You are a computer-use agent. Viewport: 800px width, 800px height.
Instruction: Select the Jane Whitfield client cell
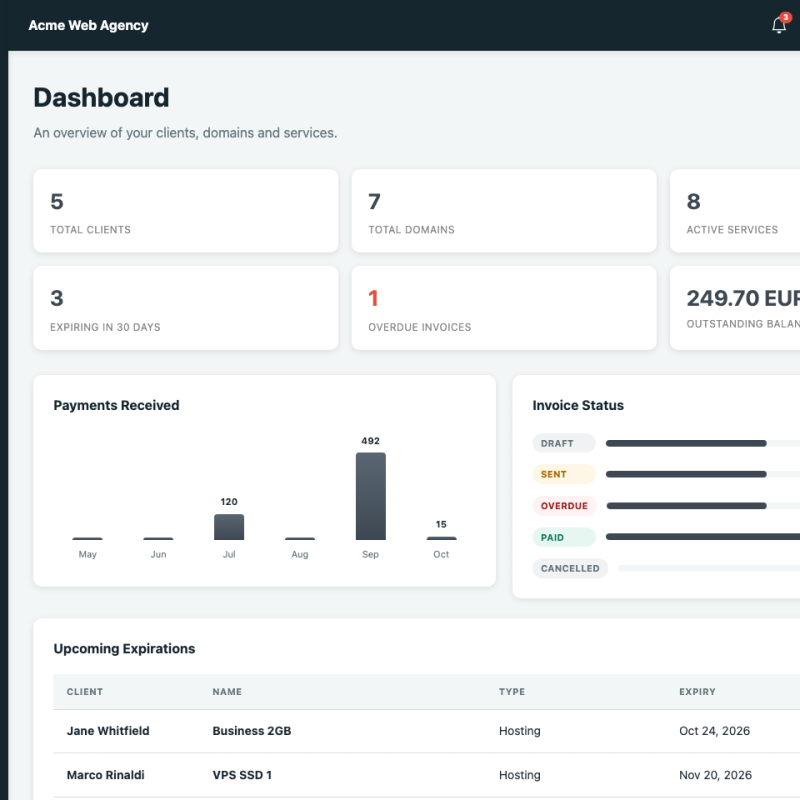[x=108, y=731]
